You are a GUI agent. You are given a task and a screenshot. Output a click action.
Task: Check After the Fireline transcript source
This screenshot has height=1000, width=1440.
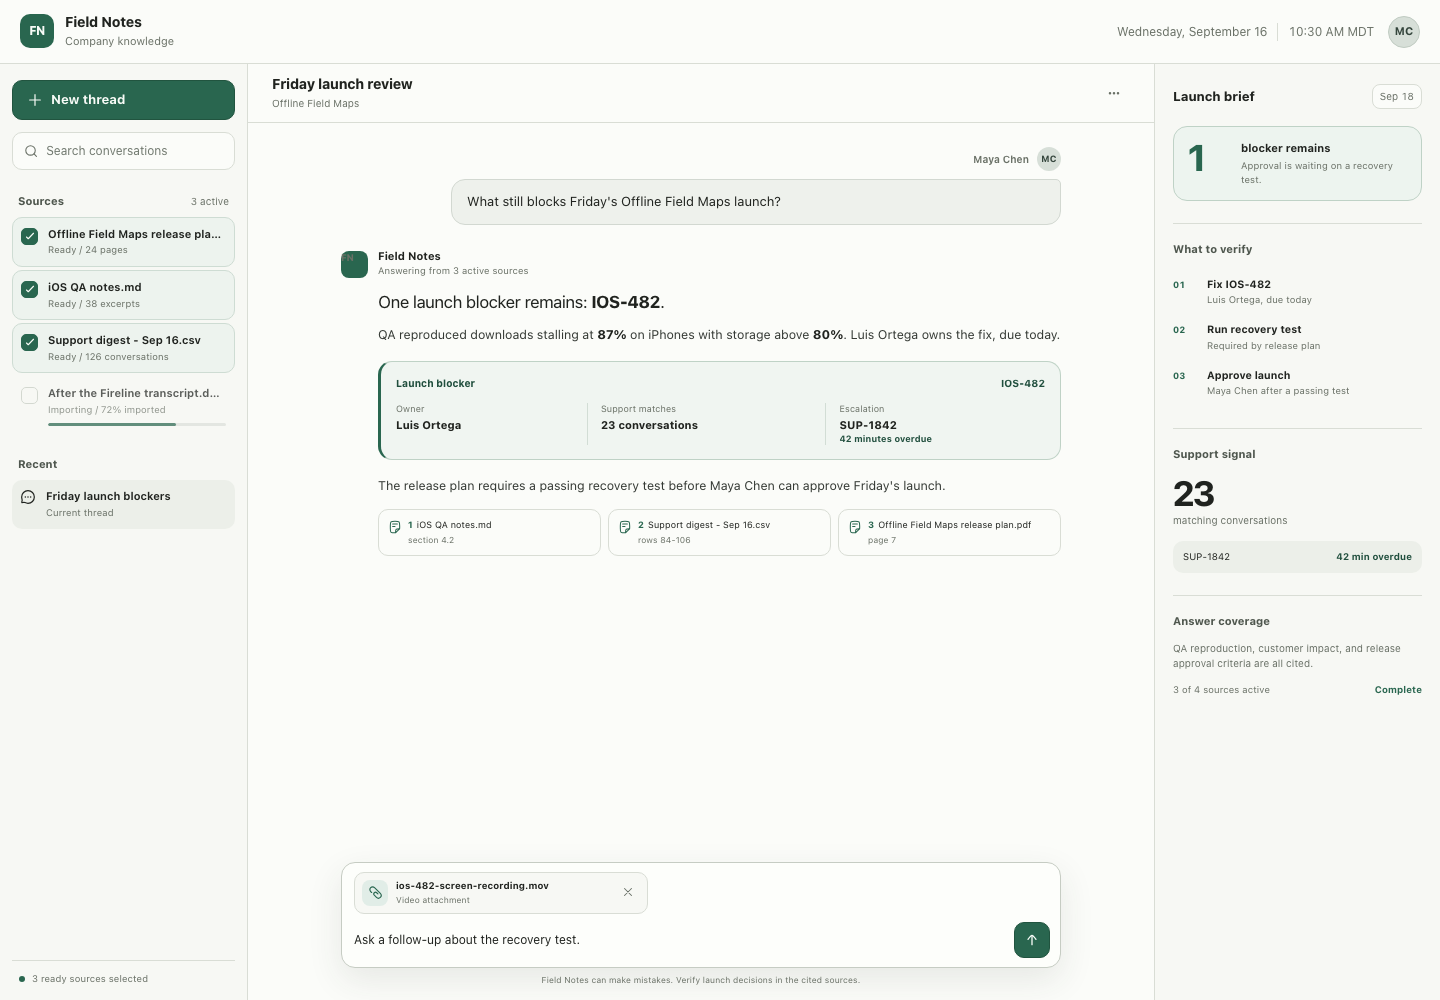click(x=30, y=395)
